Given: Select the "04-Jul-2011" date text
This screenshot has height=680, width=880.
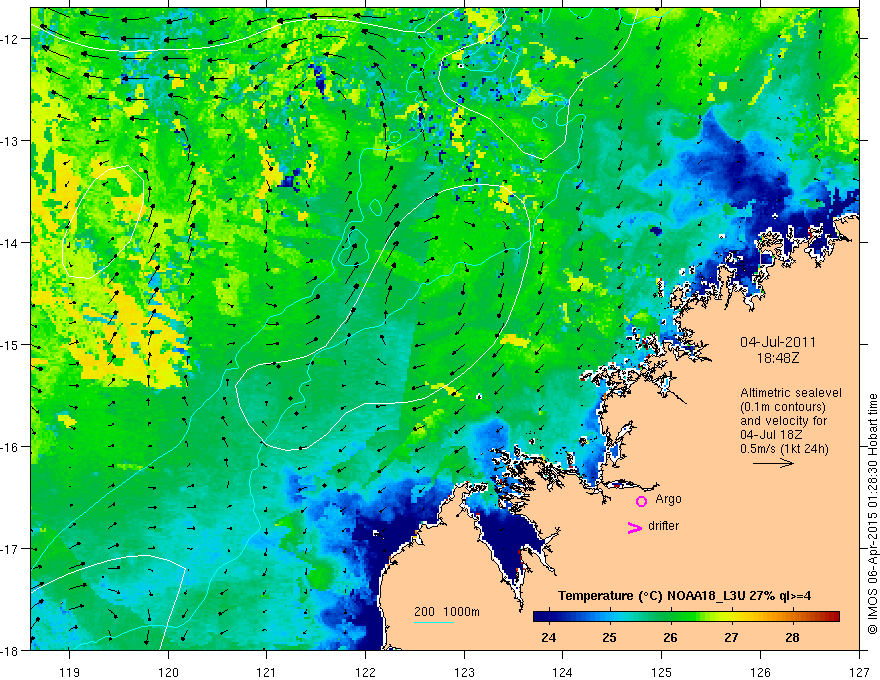Looking at the screenshot, I should point(778,342).
